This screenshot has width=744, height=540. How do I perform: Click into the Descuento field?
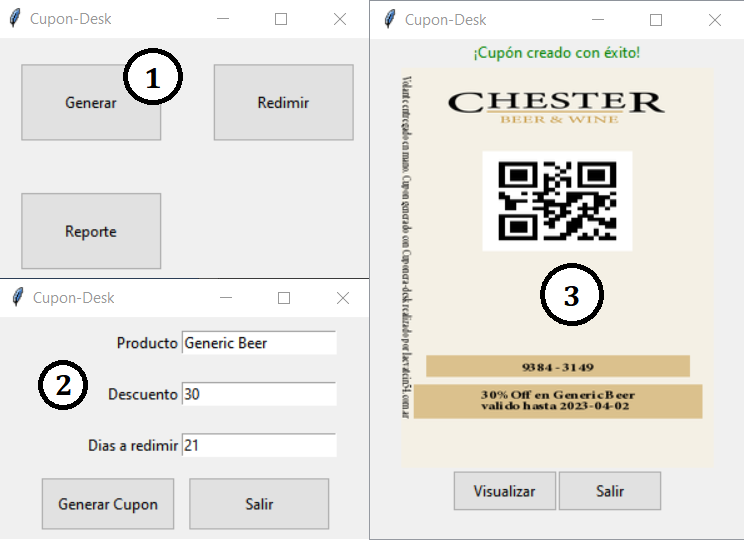[x=259, y=394]
